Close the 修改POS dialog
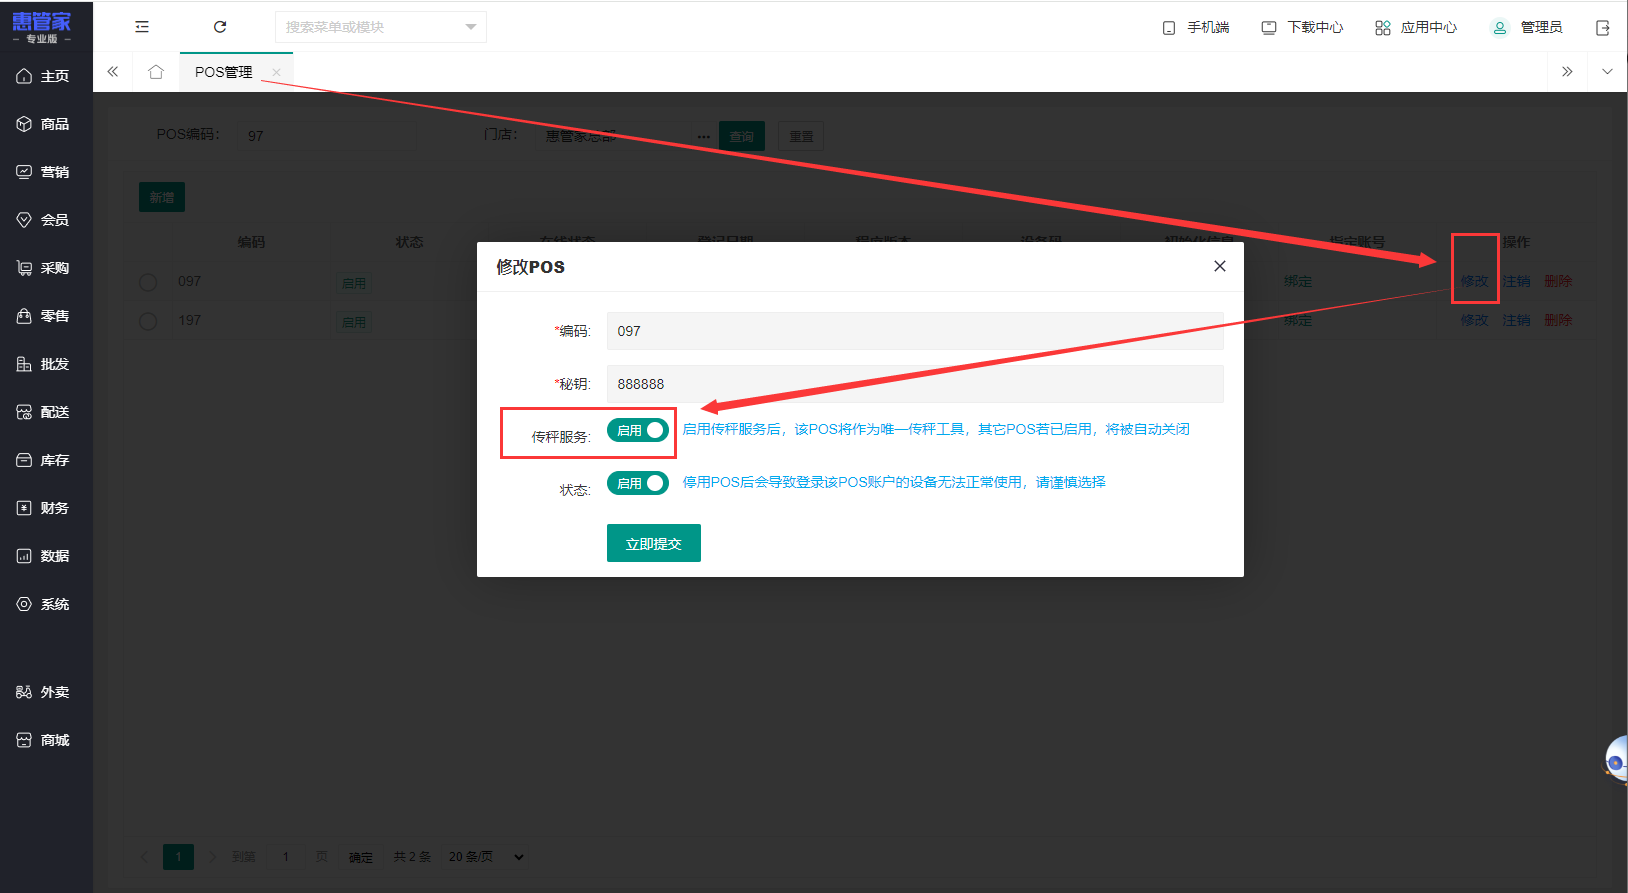This screenshot has height=893, width=1628. 1220,266
